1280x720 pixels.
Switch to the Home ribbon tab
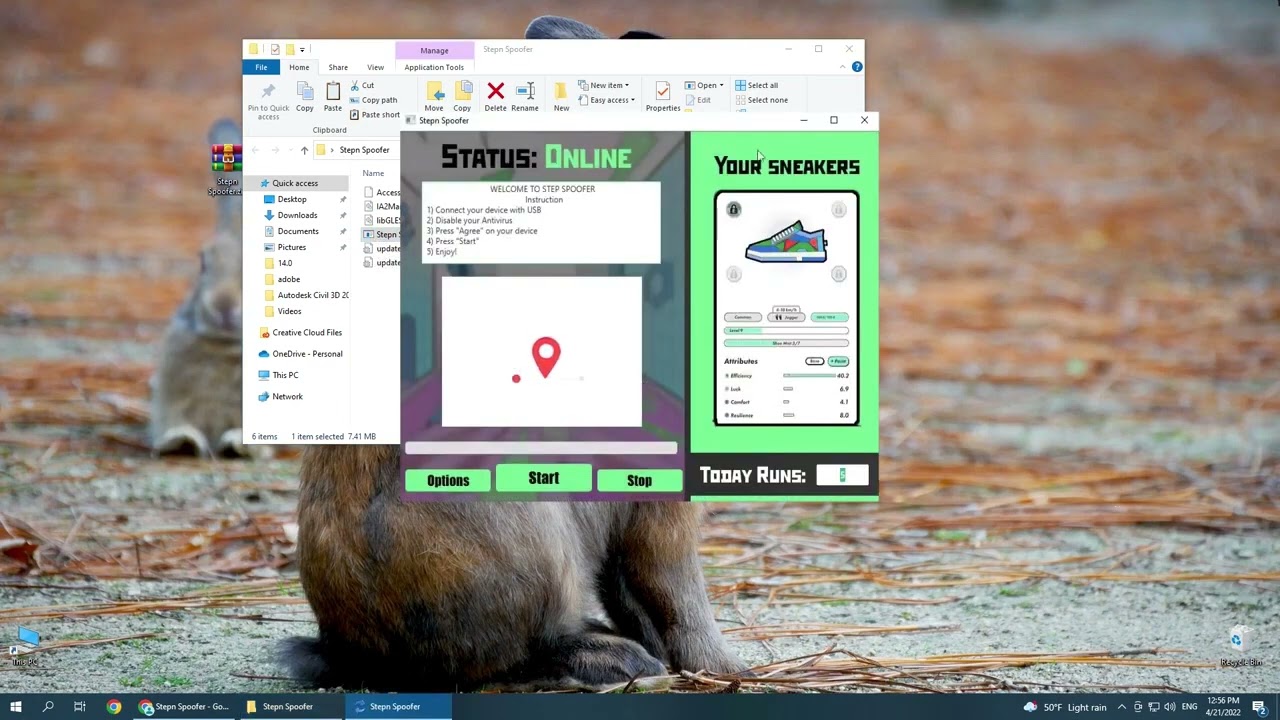click(299, 67)
